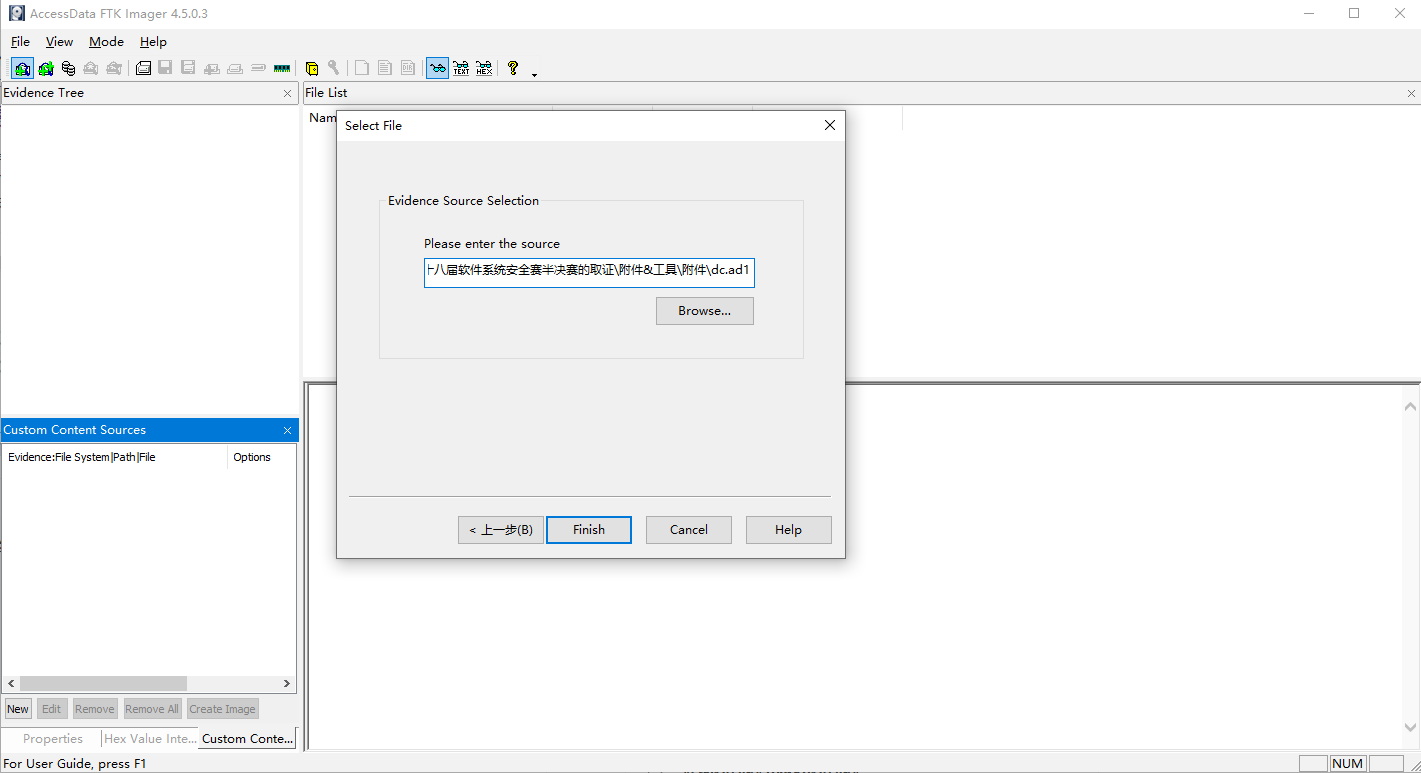This screenshot has height=773, width=1421.
Task: Click Detect EFS Encryption key icon
Action: click(334, 68)
